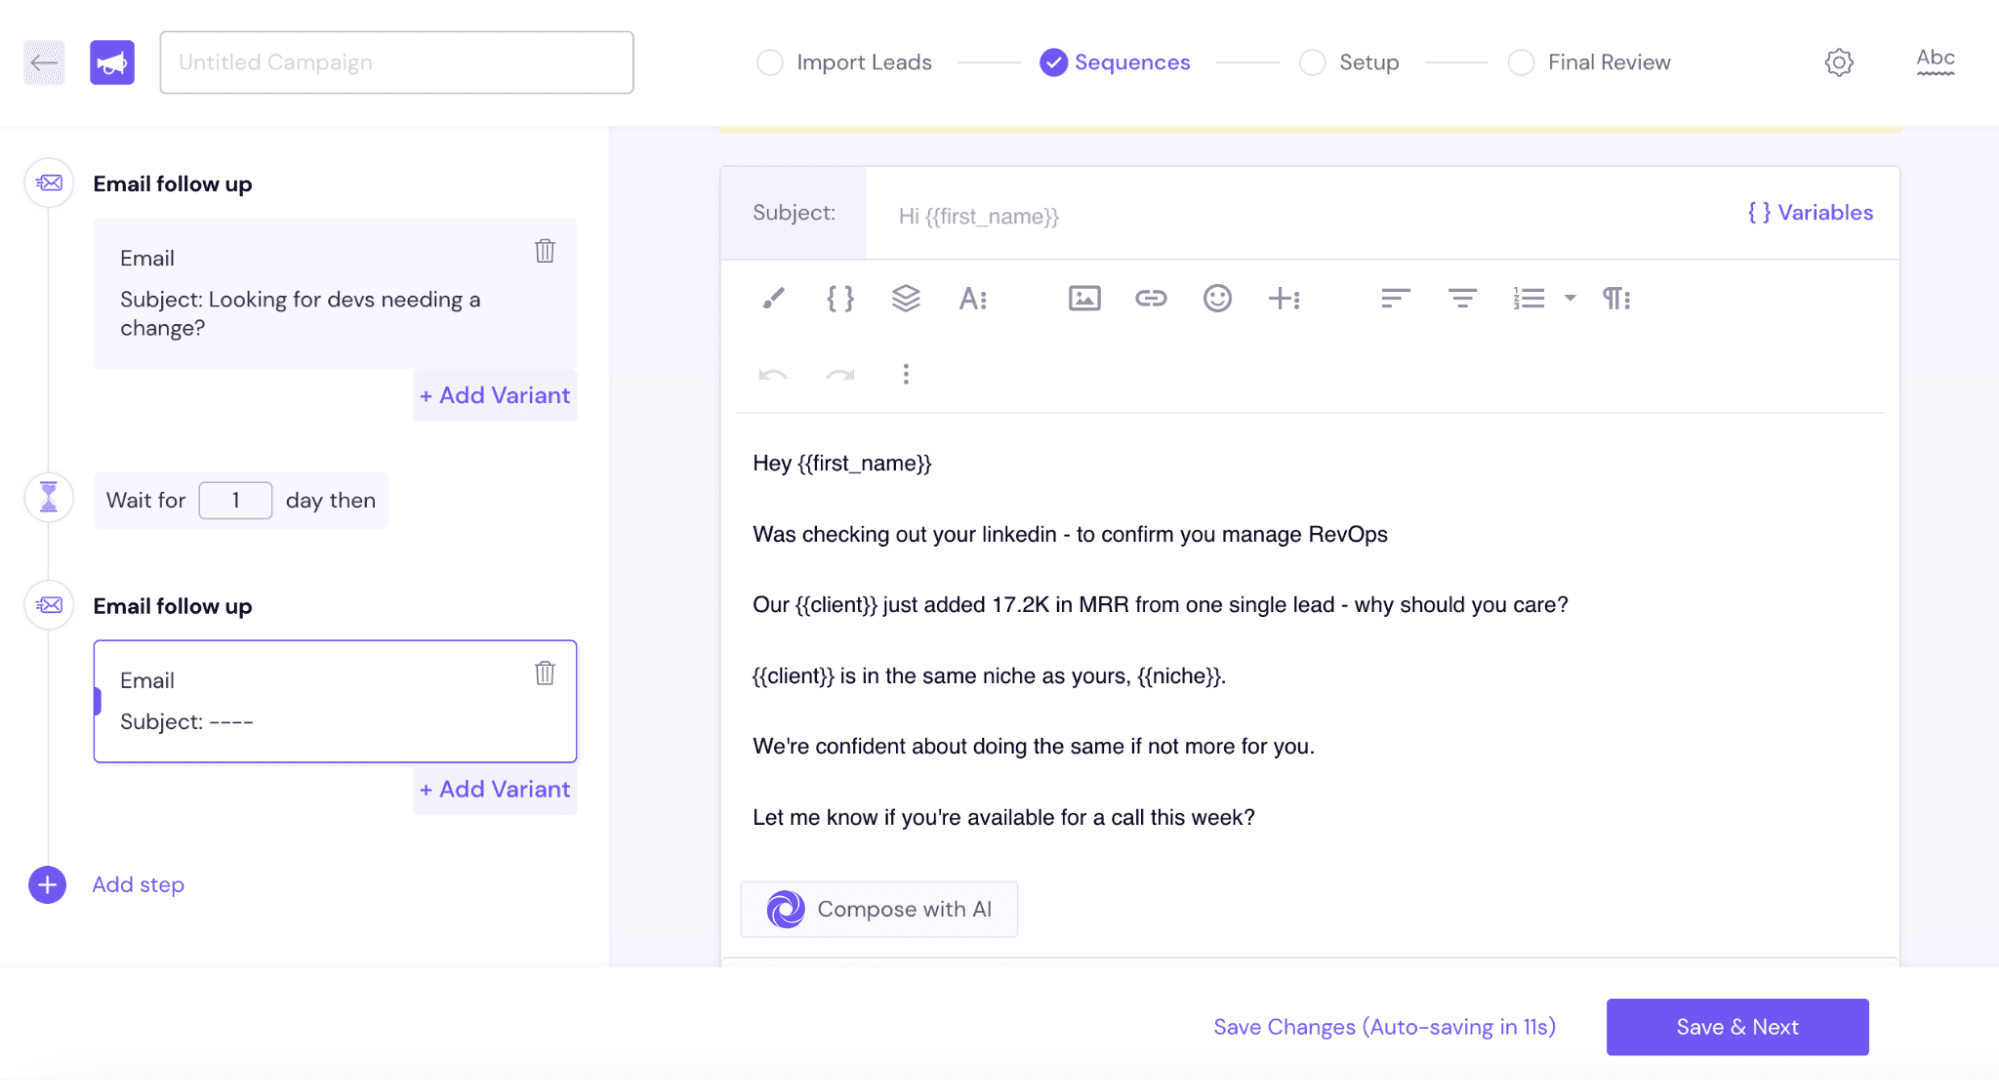Select the Setup step radio
Image resolution: width=1999 pixels, height=1080 pixels.
(x=1312, y=62)
